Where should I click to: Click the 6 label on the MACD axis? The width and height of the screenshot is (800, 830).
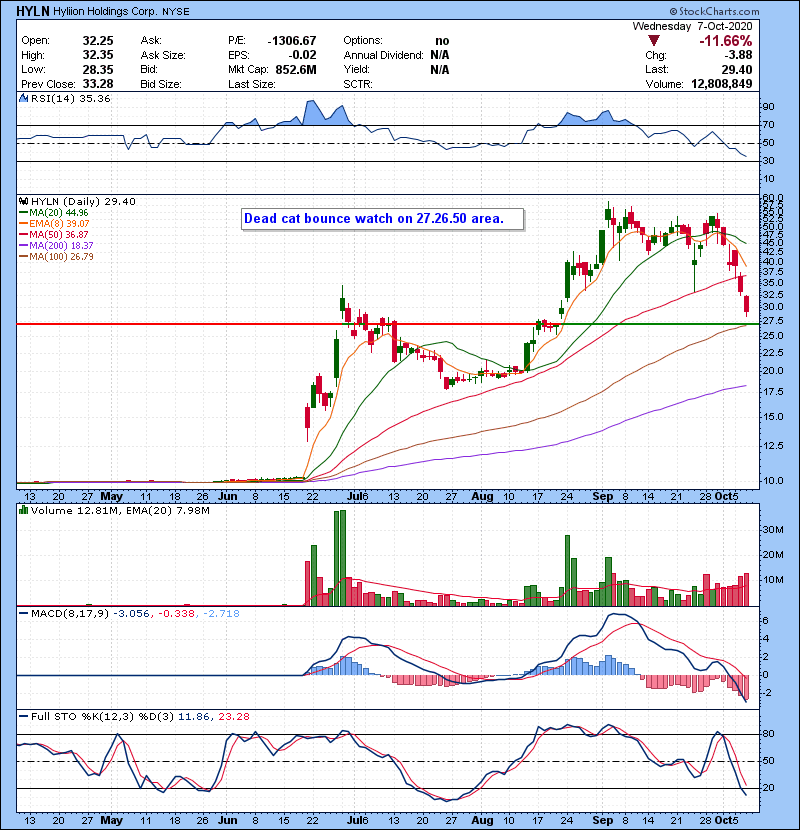tap(765, 620)
